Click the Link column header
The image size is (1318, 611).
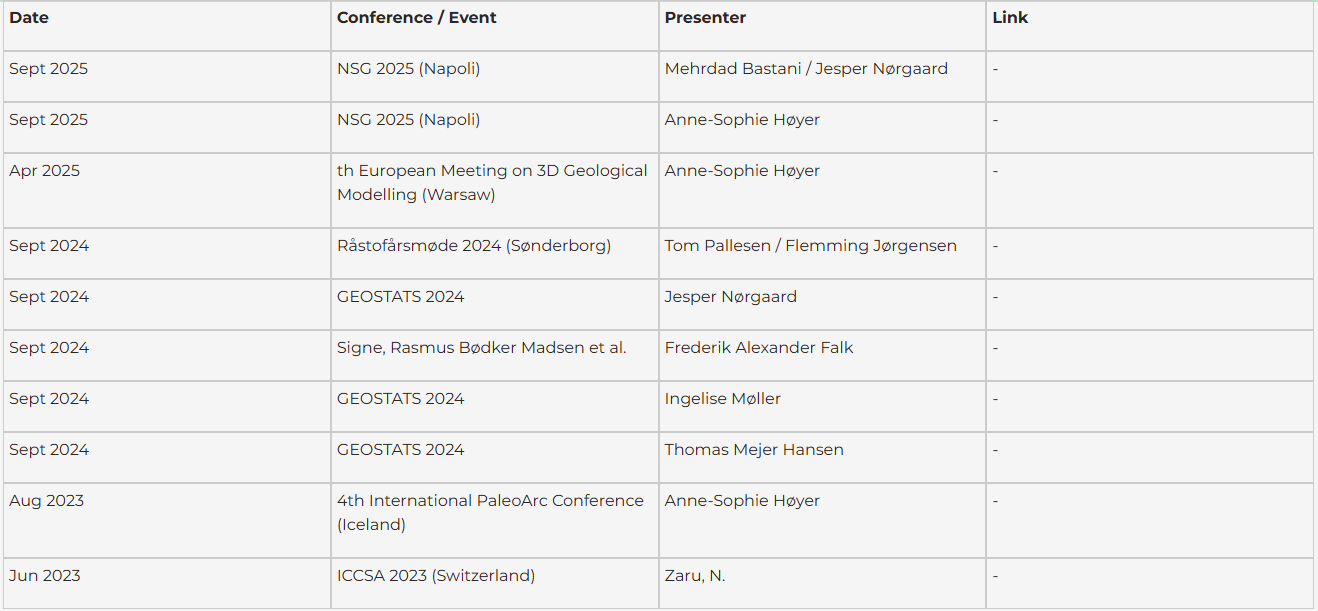tap(1010, 18)
